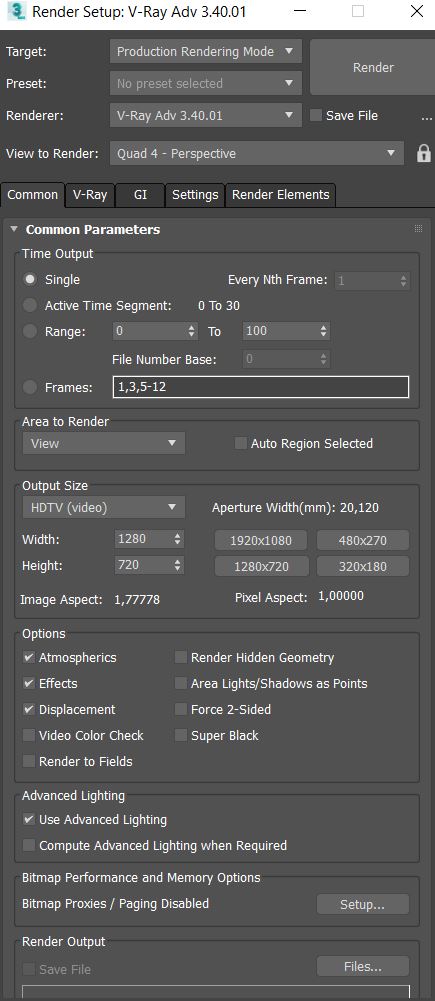435x1001 pixels.
Task: Uncheck the Effects option
Action: pyautogui.click(x=29, y=683)
